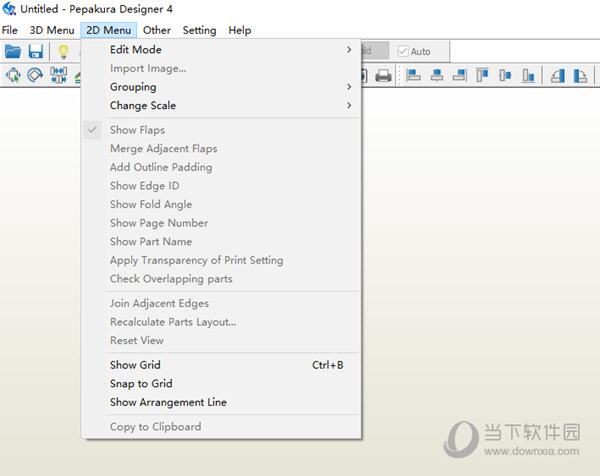Image resolution: width=600 pixels, height=476 pixels.
Task: Click the align right icon
Action: pyautogui.click(x=460, y=75)
